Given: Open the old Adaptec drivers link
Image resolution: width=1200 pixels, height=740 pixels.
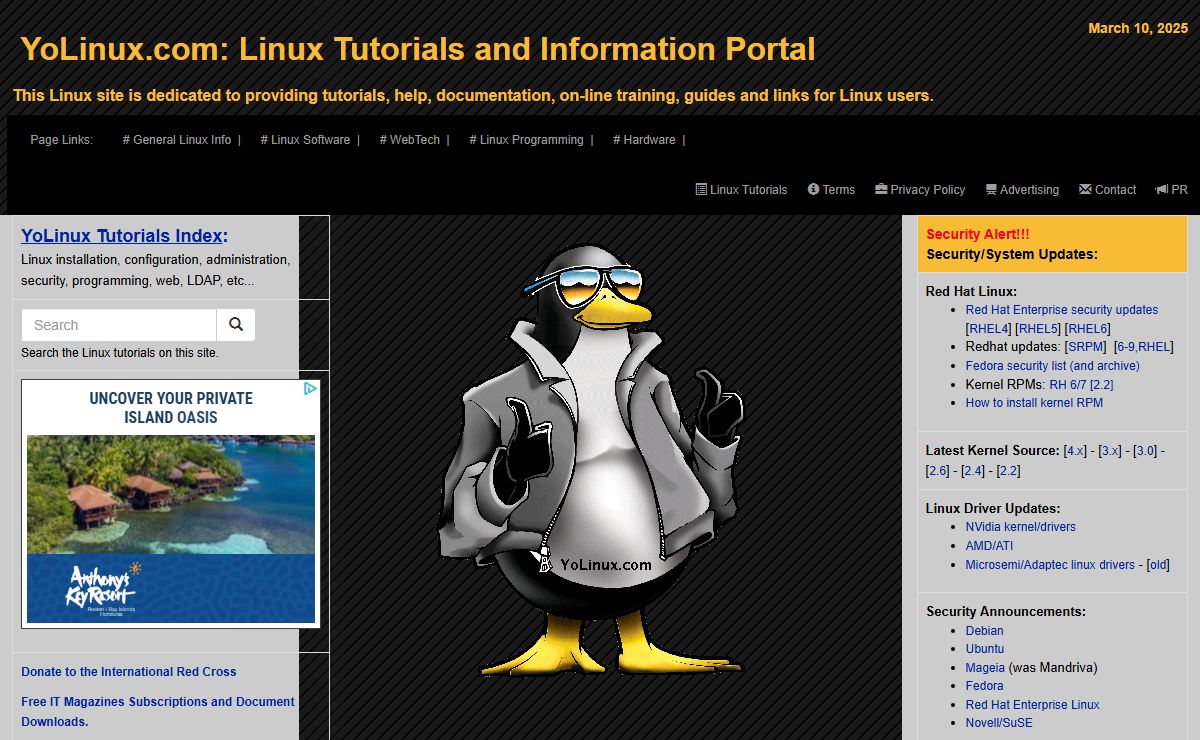Looking at the screenshot, I should pos(1158,565).
